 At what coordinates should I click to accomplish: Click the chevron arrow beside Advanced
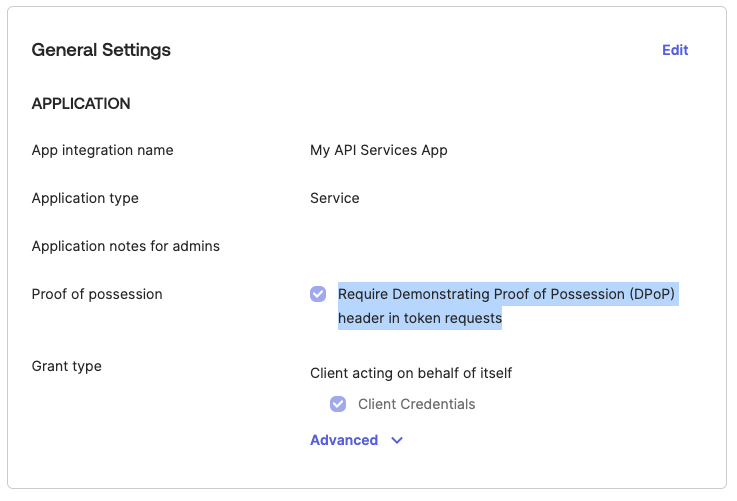click(397, 440)
